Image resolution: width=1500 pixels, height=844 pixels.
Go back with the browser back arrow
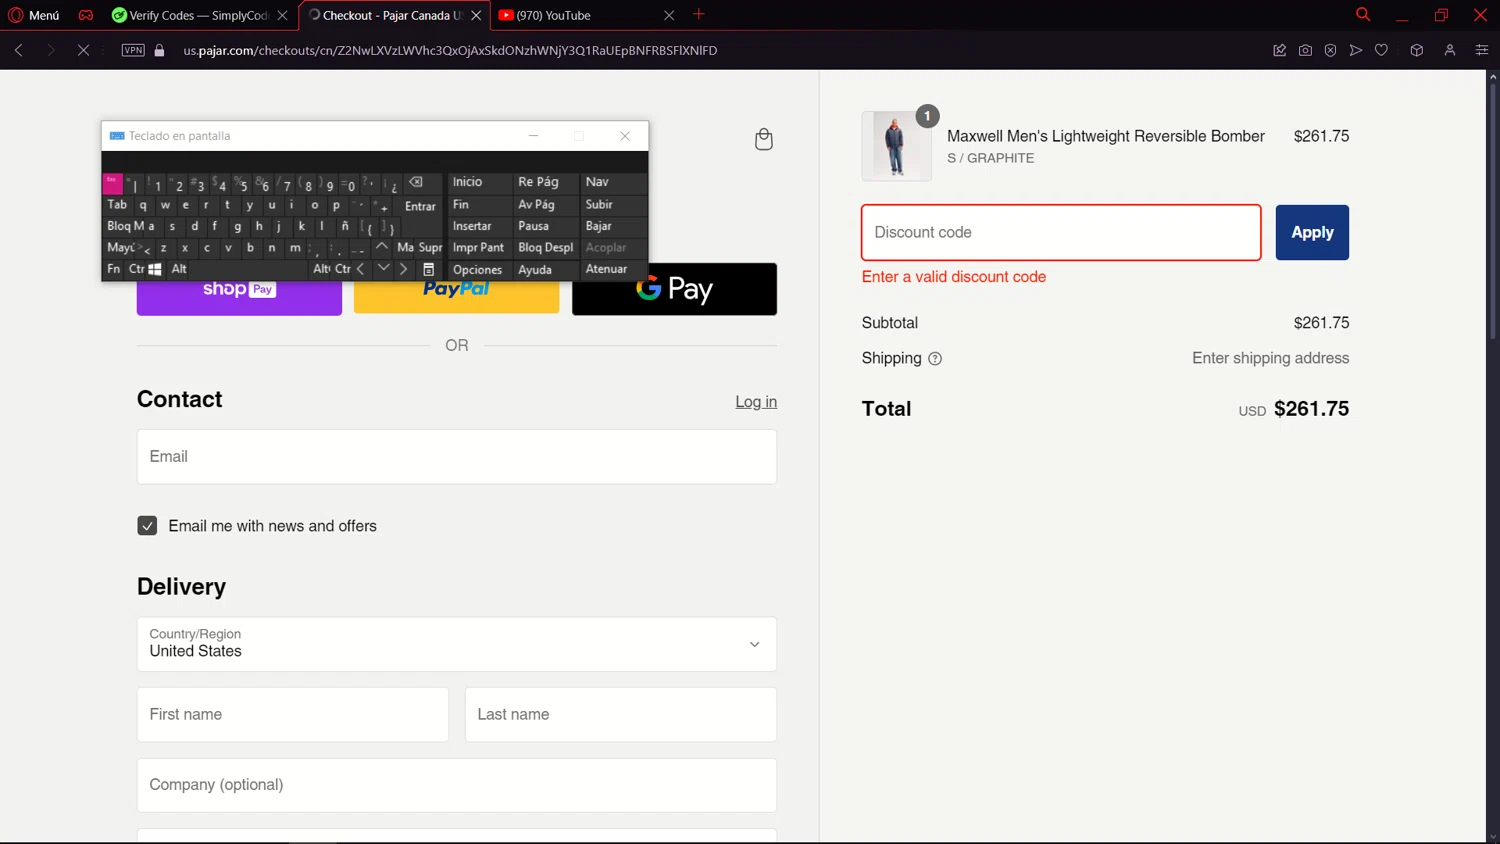19,50
